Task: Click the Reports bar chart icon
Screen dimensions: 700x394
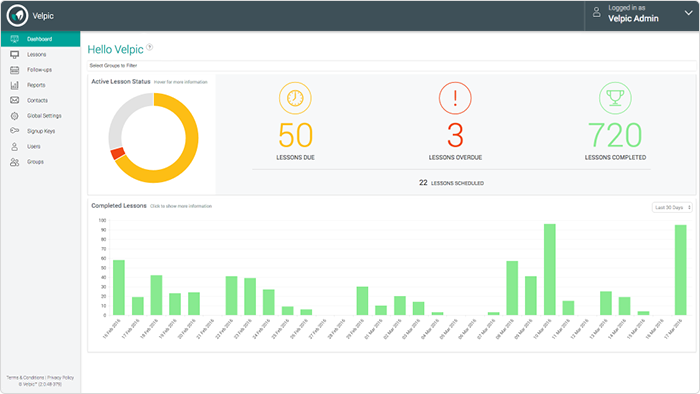Action: coord(14,85)
